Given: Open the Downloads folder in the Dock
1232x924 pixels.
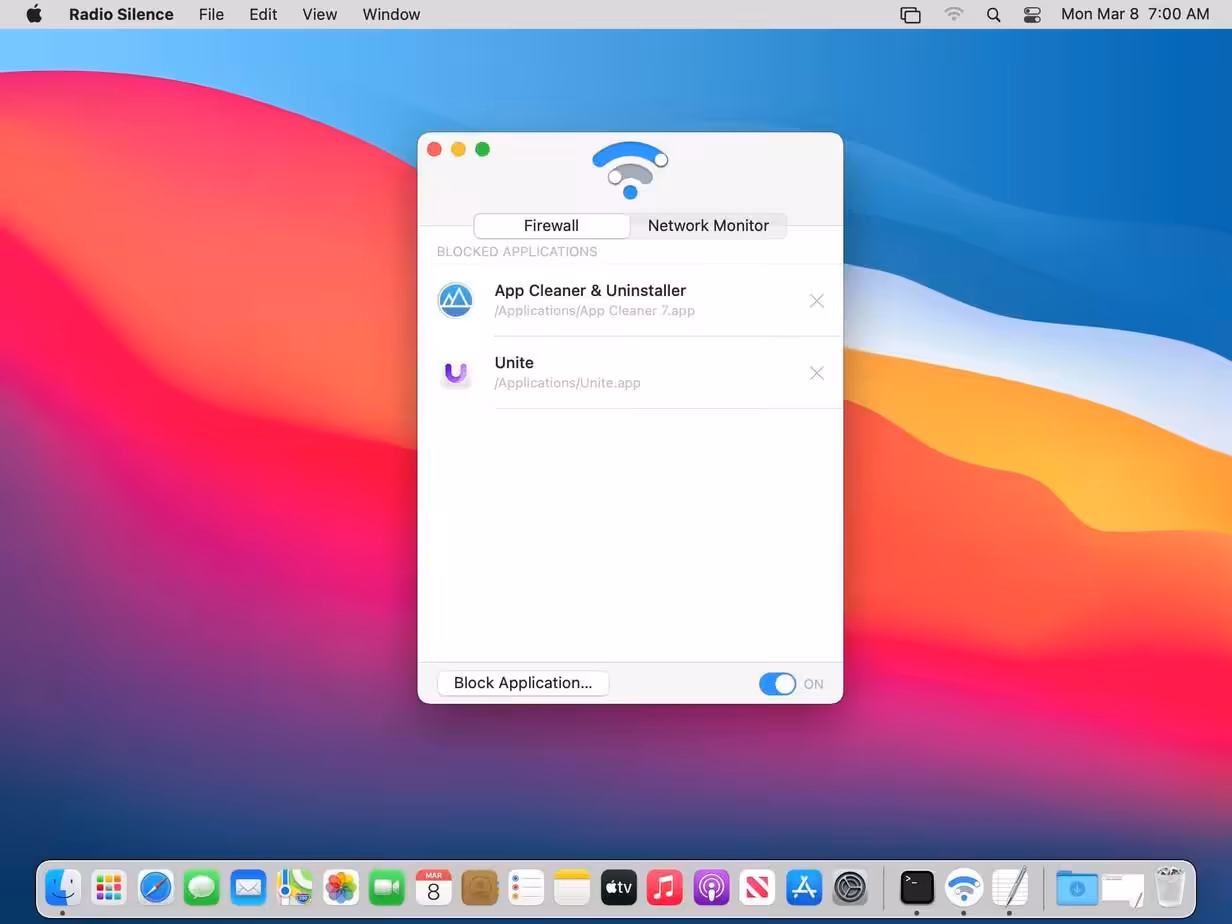Looking at the screenshot, I should pyautogui.click(x=1077, y=886).
